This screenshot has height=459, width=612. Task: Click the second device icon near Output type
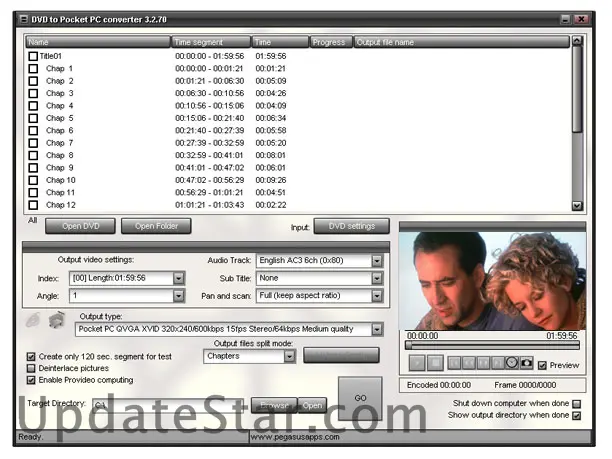pyautogui.click(x=57, y=319)
